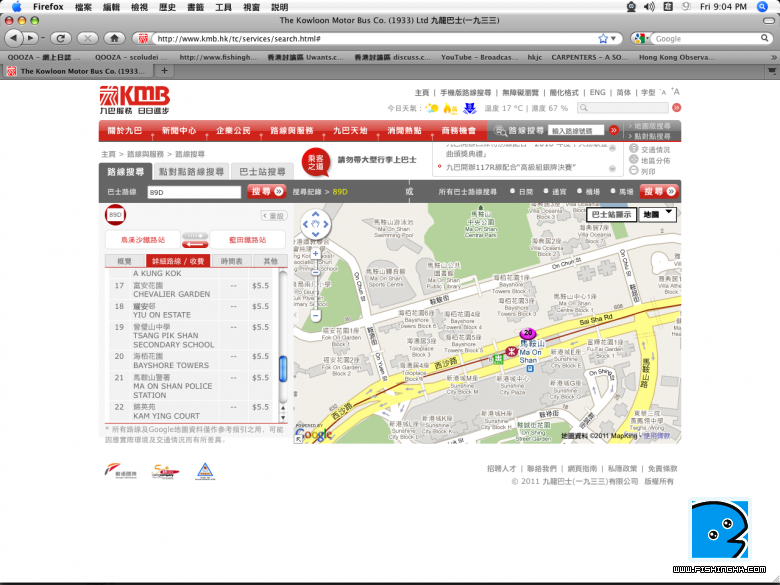Switch to the 時間表 timetable tab
This screenshot has width=780, height=585.
click(232, 261)
